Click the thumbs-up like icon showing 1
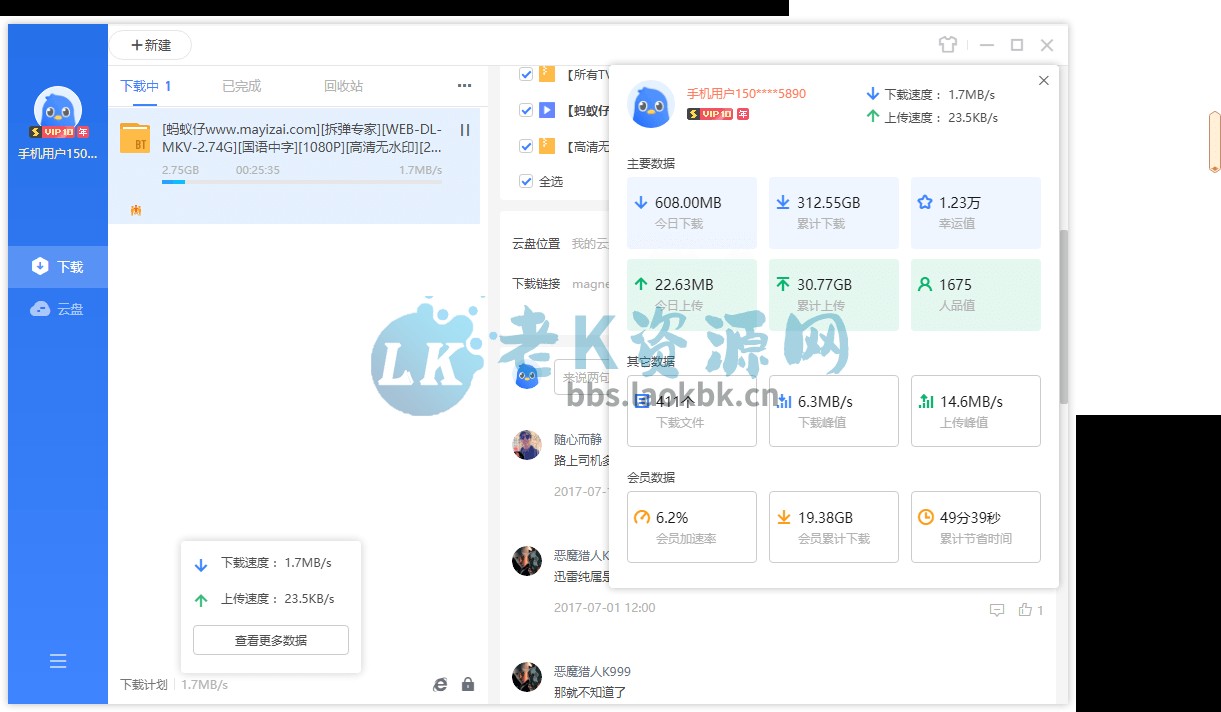1221x712 pixels. 1025,610
